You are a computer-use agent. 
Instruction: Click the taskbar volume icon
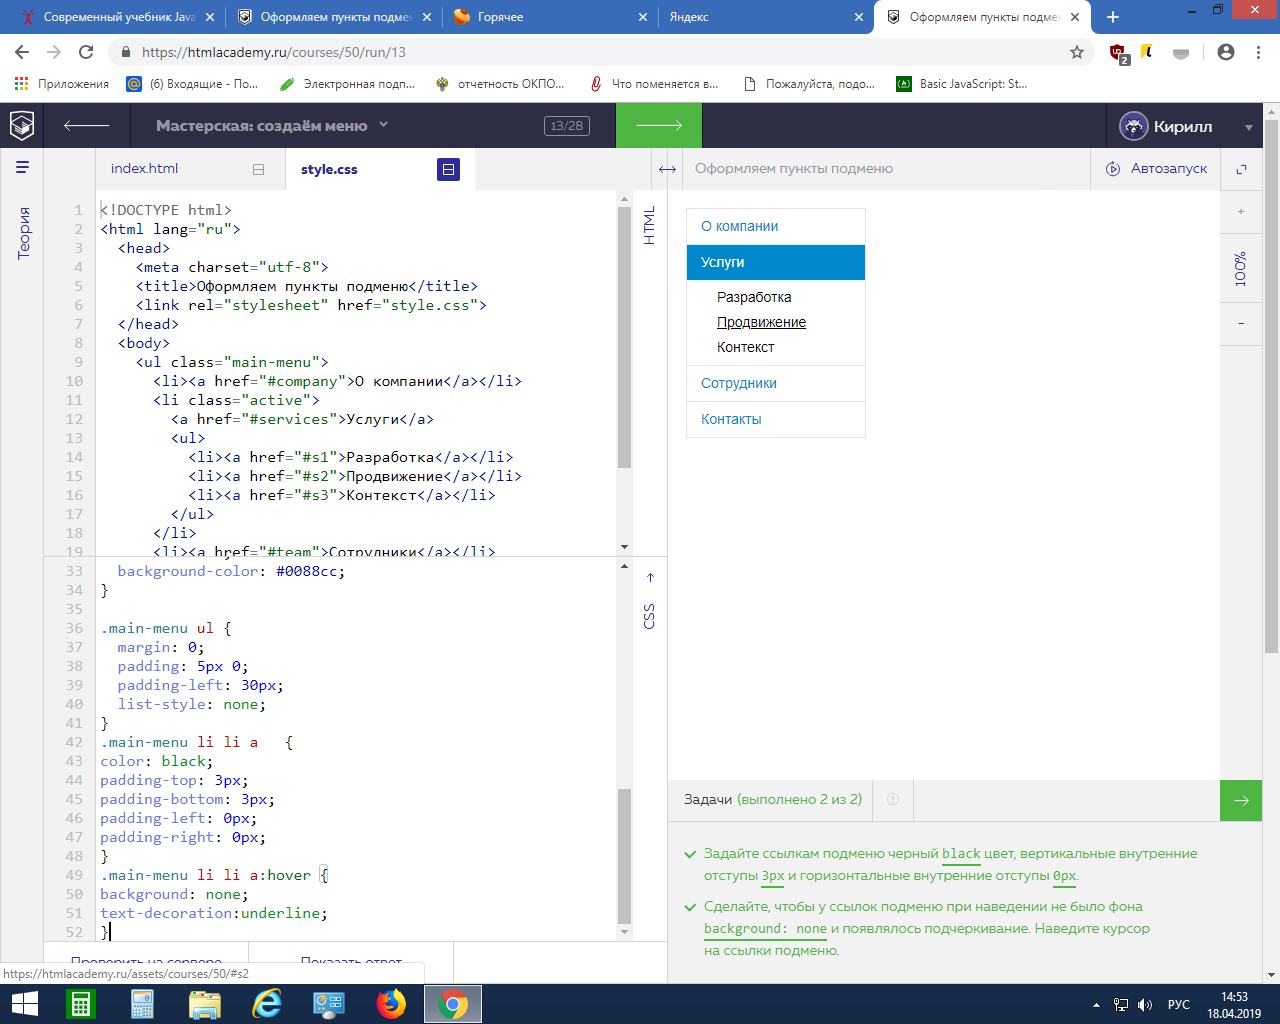point(1145,1005)
